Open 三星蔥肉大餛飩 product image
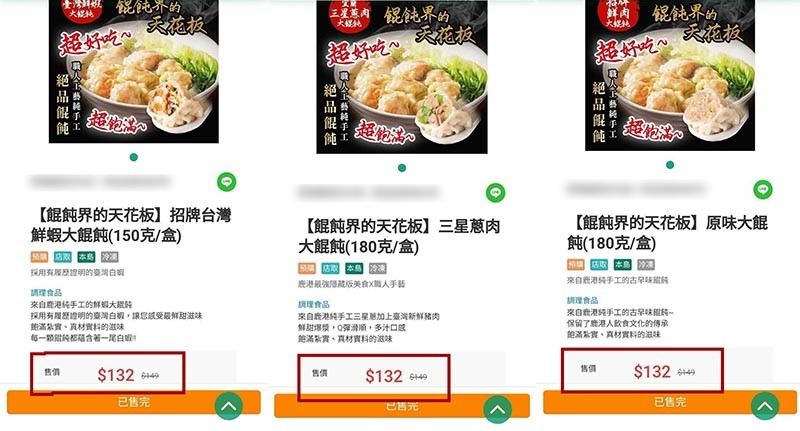This screenshot has width=800, height=431. (402, 77)
